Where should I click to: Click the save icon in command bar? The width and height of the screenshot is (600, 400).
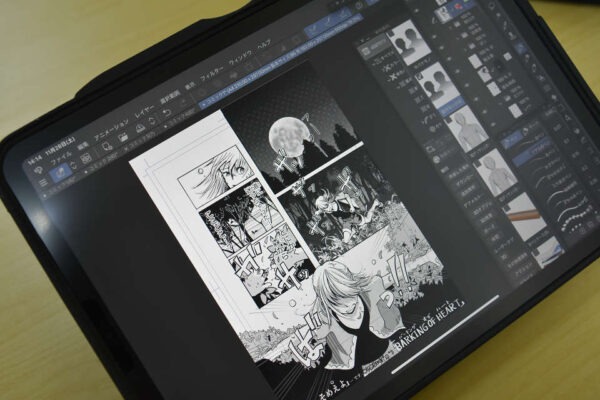(139, 129)
